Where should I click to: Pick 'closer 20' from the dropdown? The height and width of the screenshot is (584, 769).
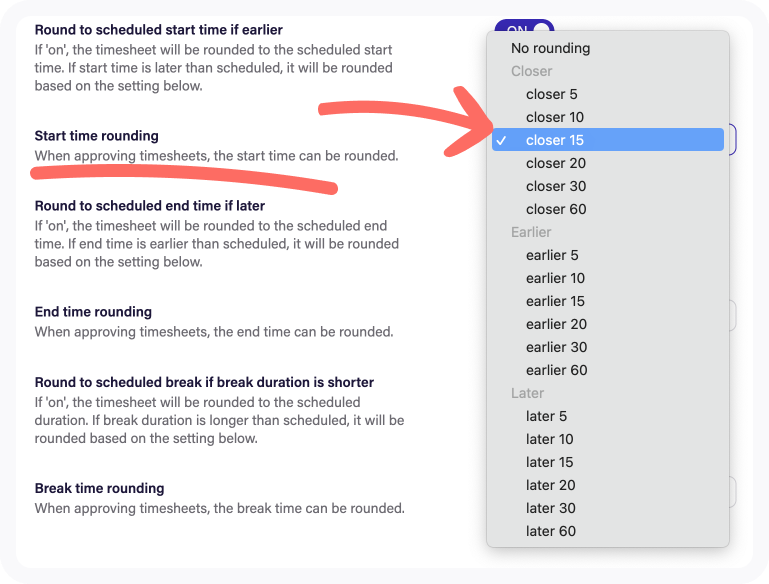click(556, 163)
